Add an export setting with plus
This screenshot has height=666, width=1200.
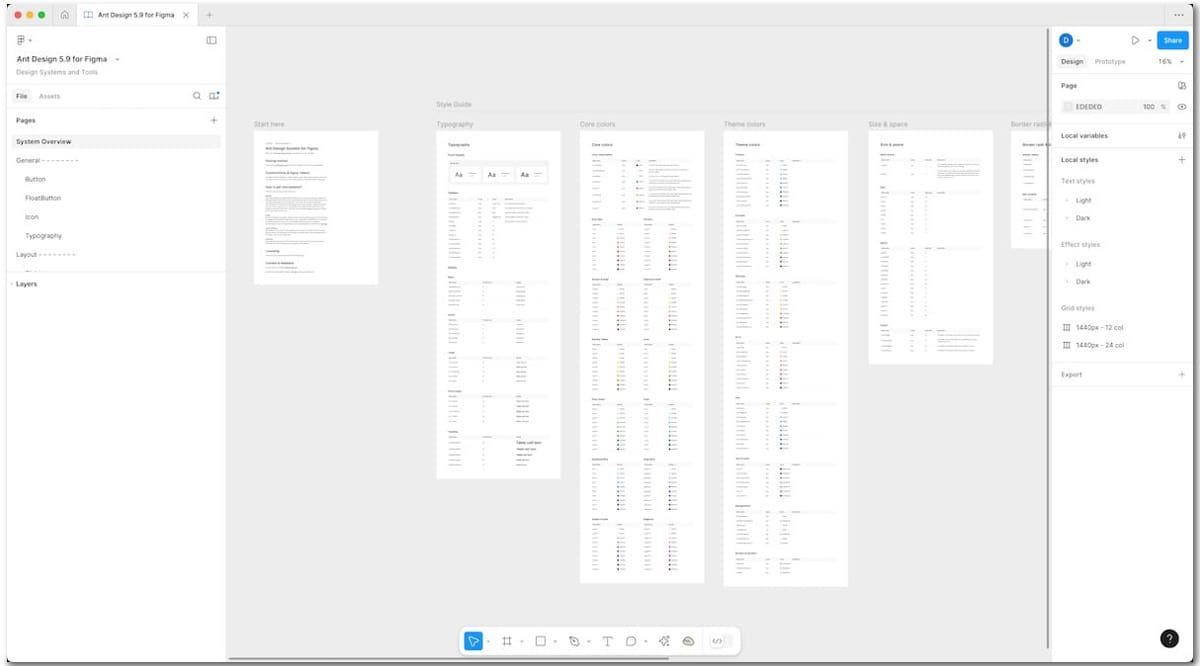tap(1182, 375)
